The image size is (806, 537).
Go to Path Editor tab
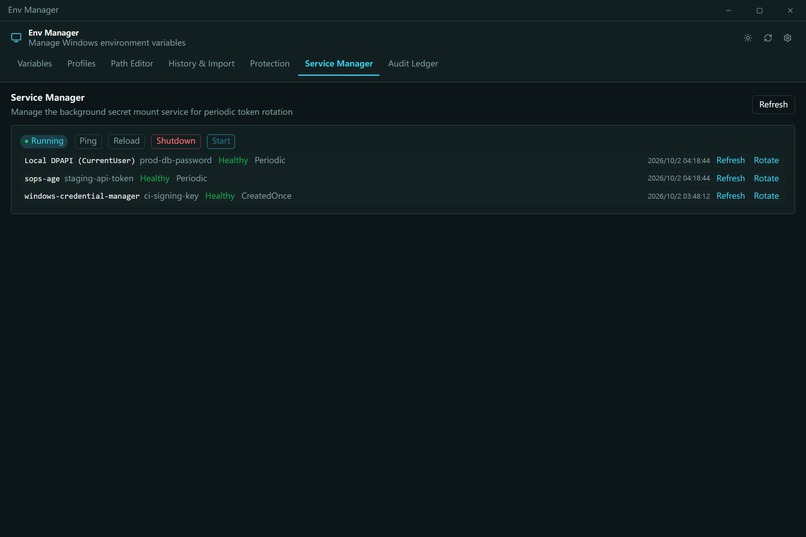click(132, 64)
